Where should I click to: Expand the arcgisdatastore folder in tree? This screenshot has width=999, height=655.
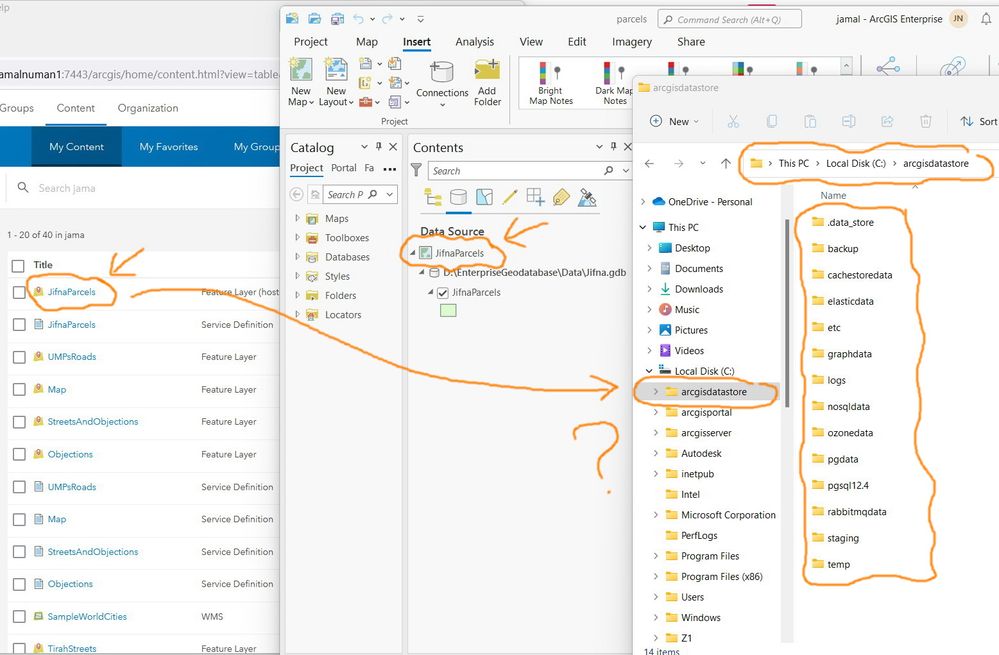coord(656,392)
